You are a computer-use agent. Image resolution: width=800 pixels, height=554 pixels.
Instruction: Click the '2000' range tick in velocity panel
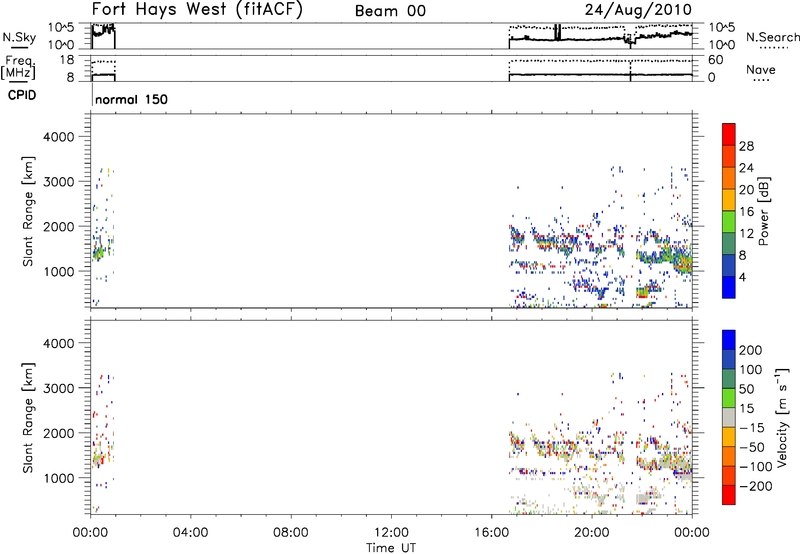[x=58, y=433]
